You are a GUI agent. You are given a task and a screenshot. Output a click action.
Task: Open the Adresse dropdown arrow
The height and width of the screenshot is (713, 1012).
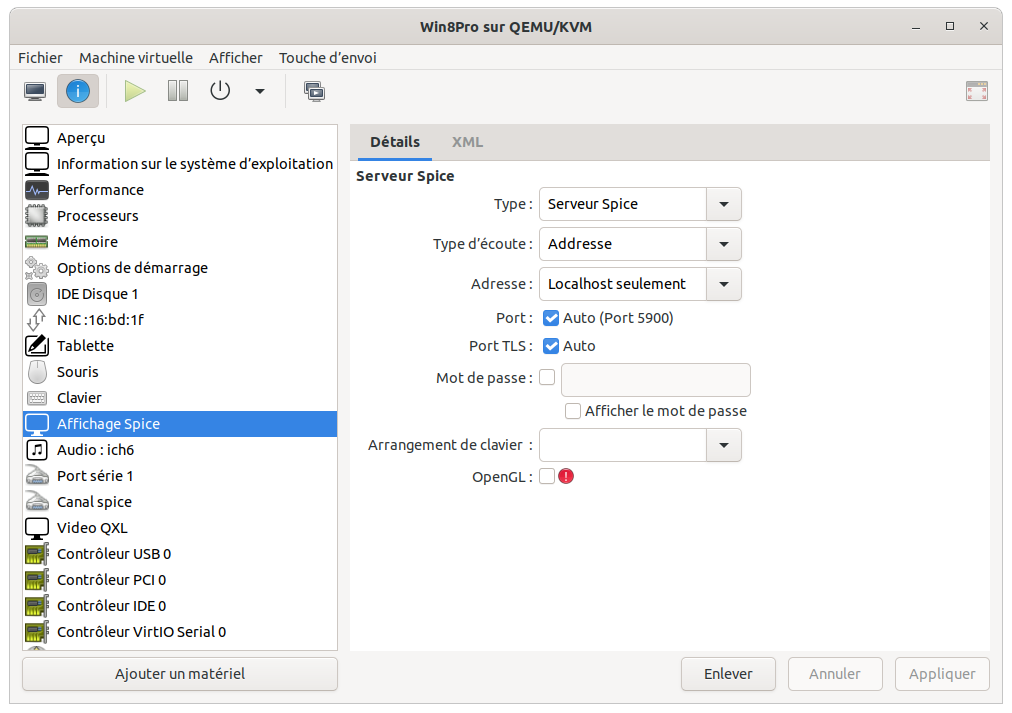724,284
